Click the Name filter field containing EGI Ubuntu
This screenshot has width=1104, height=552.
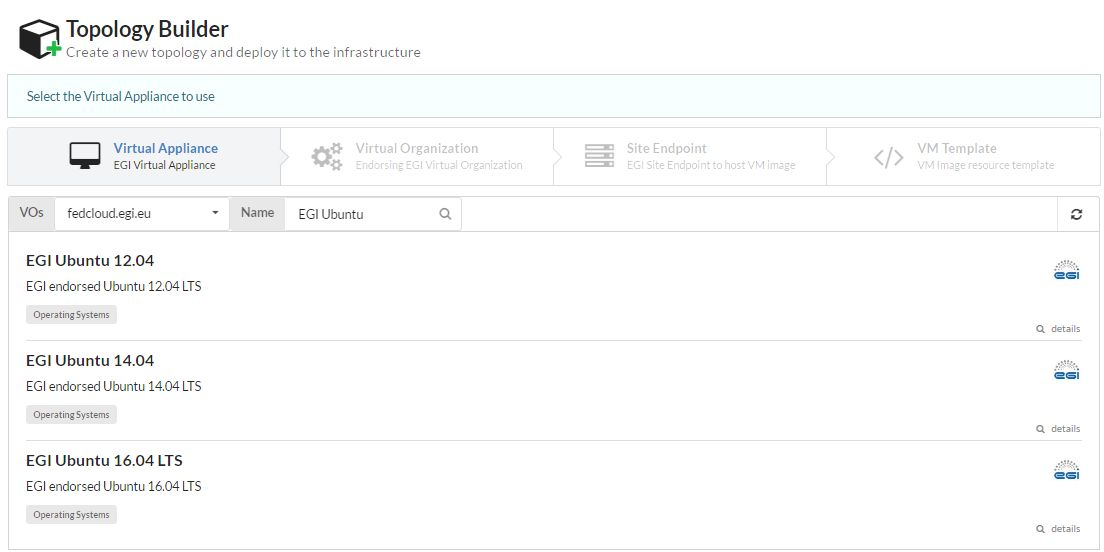[x=362, y=213]
